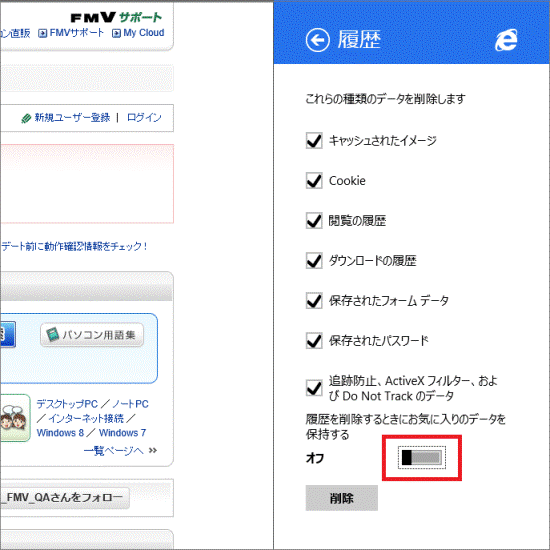The image size is (550, 550).
Task: Click the これらの種類のデータを削除します text
Action: click(385, 99)
